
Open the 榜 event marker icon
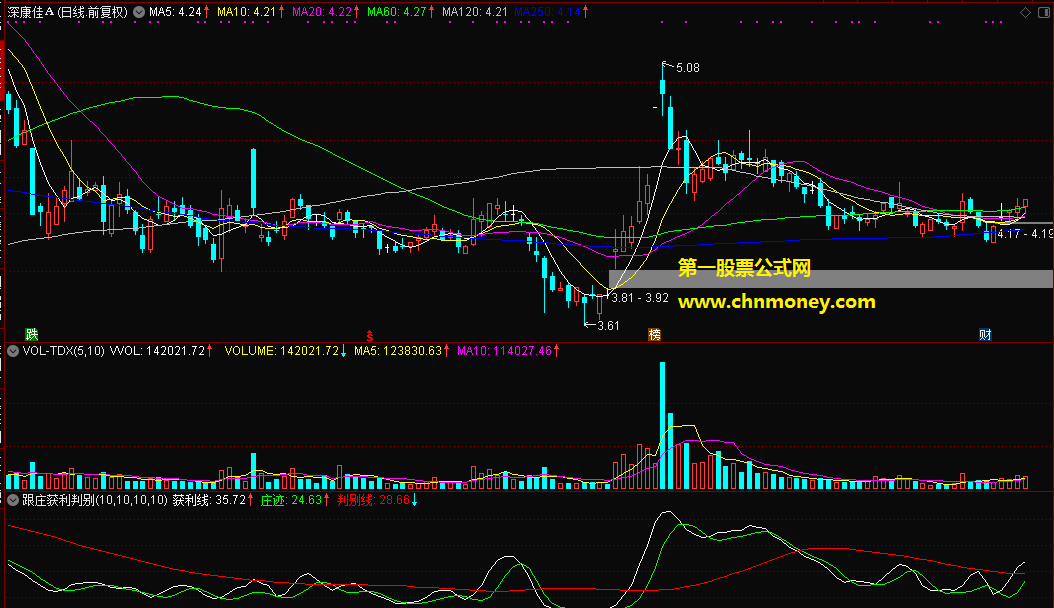pyautogui.click(x=654, y=335)
